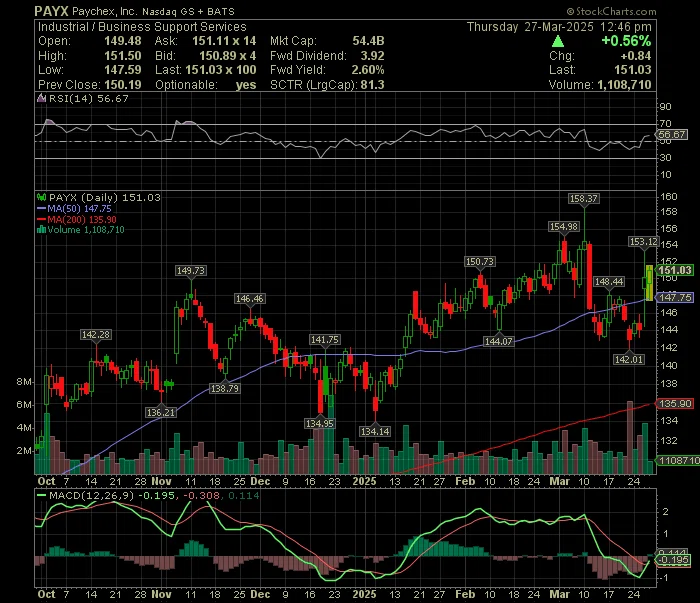The image size is (700, 603).
Task: Click the MA(50) blue legend line
Action: point(41,208)
